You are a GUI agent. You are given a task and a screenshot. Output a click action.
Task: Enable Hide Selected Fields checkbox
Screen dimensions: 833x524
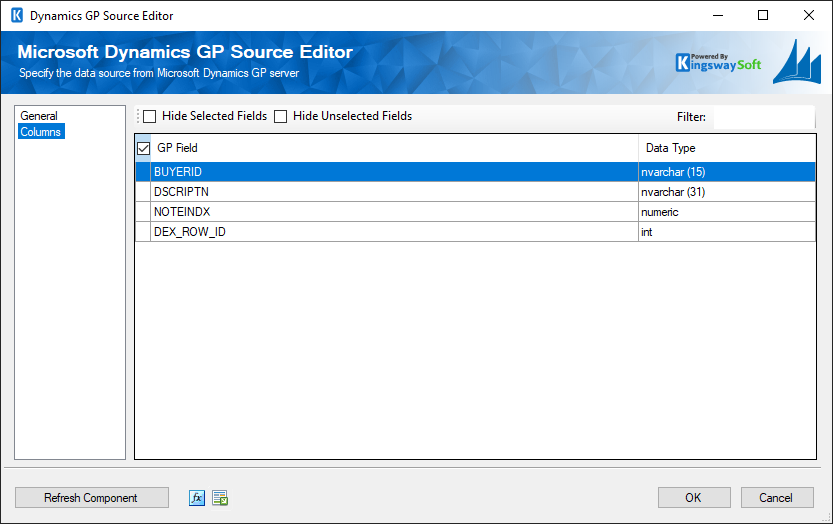tap(150, 116)
